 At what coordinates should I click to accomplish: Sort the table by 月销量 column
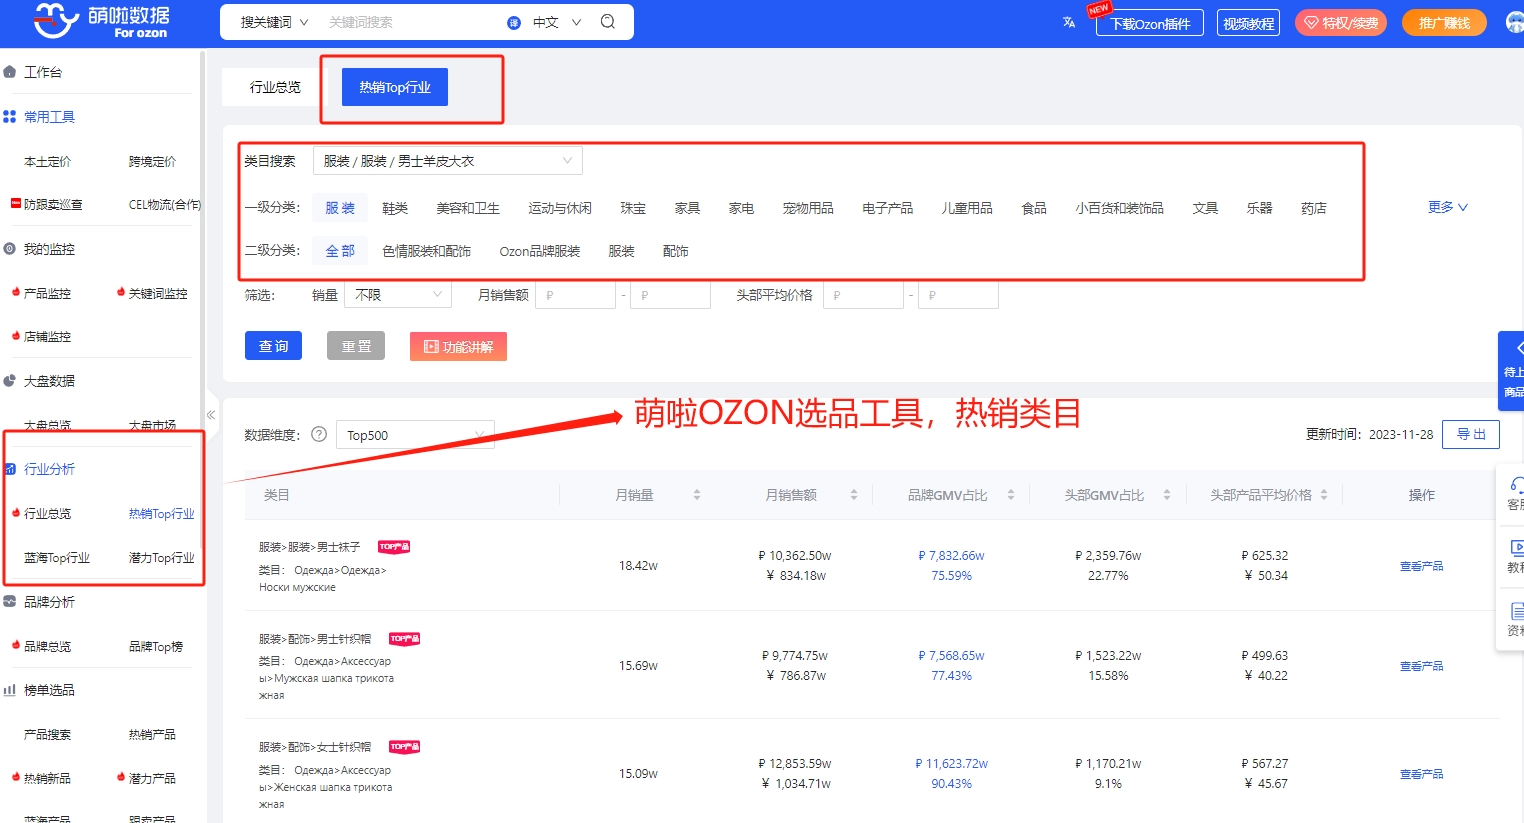(697, 495)
